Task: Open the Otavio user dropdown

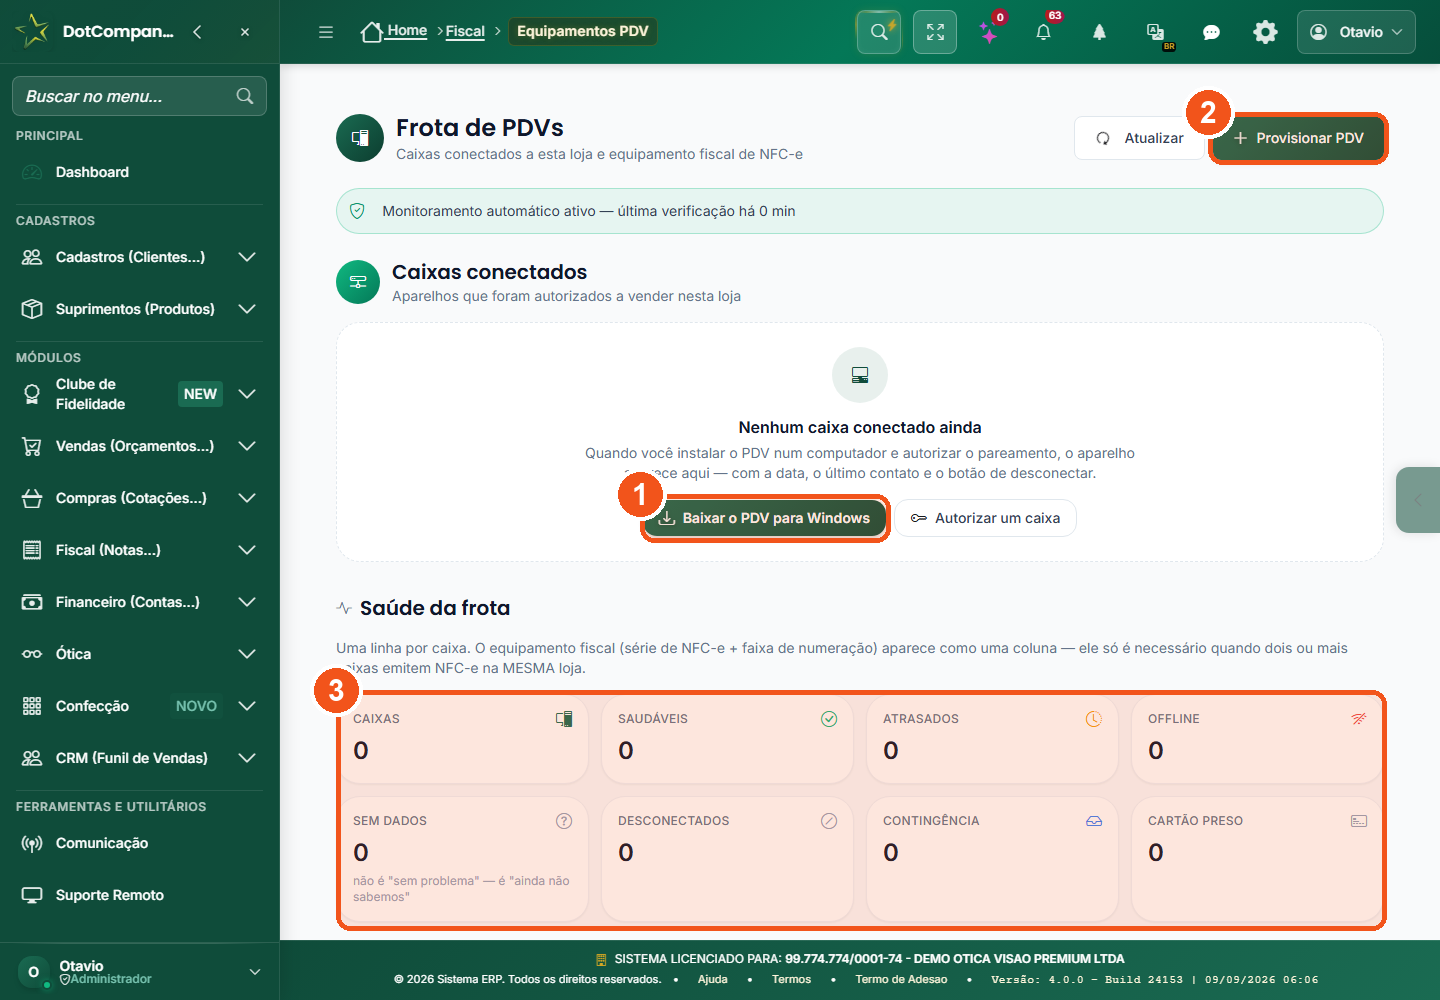Action: pyautogui.click(x=1356, y=32)
